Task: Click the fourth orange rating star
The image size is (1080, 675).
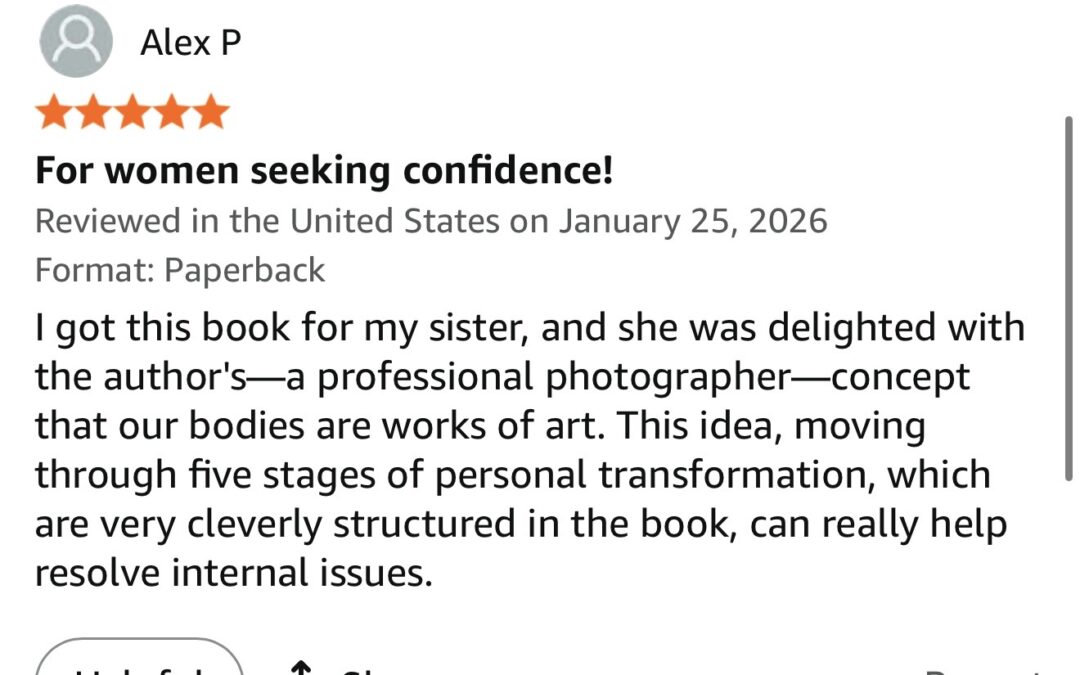Action: (x=171, y=113)
